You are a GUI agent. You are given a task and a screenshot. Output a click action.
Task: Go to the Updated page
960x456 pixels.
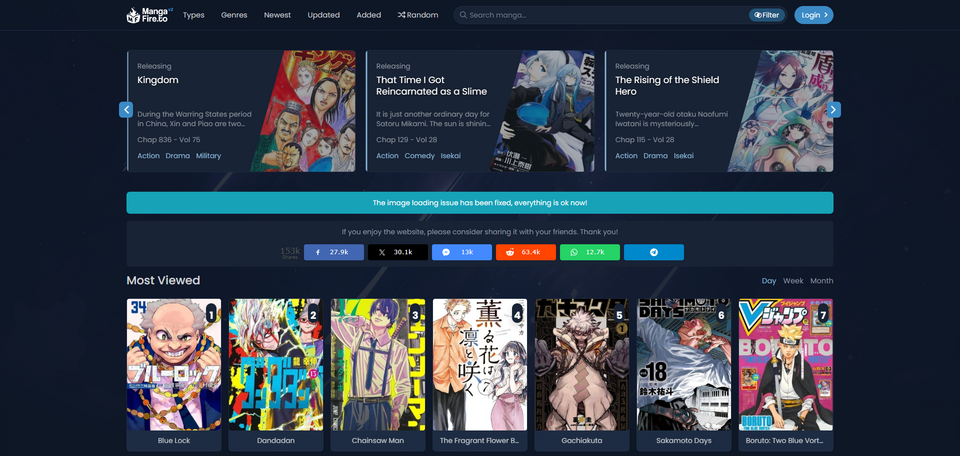(323, 15)
